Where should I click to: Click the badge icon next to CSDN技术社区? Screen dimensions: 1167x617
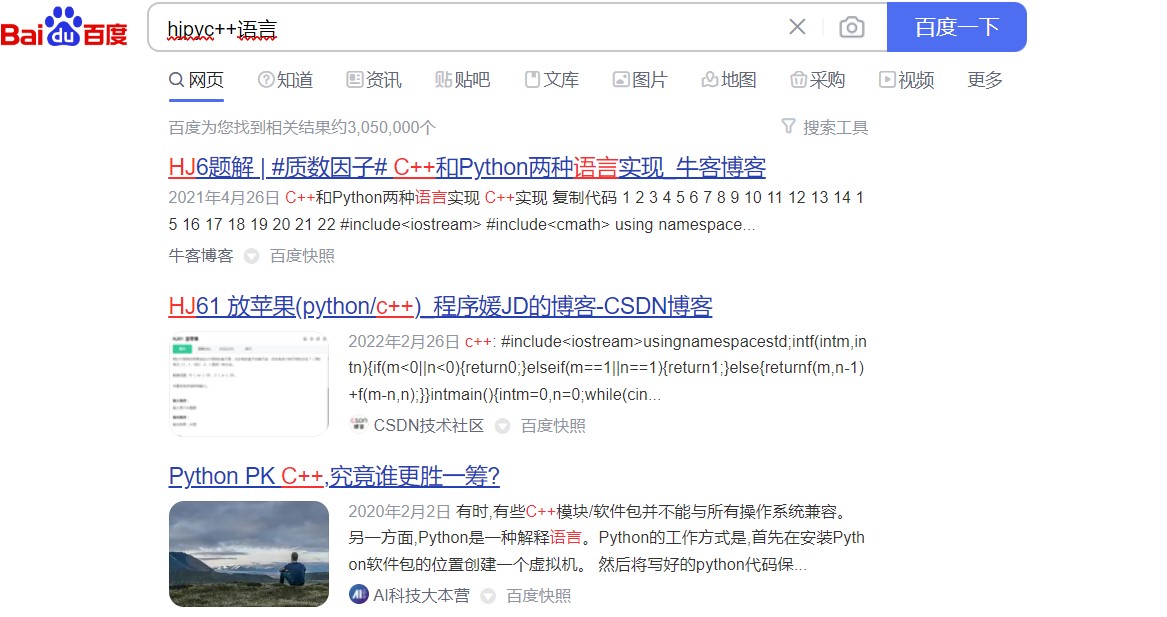[x=502, y=426]
